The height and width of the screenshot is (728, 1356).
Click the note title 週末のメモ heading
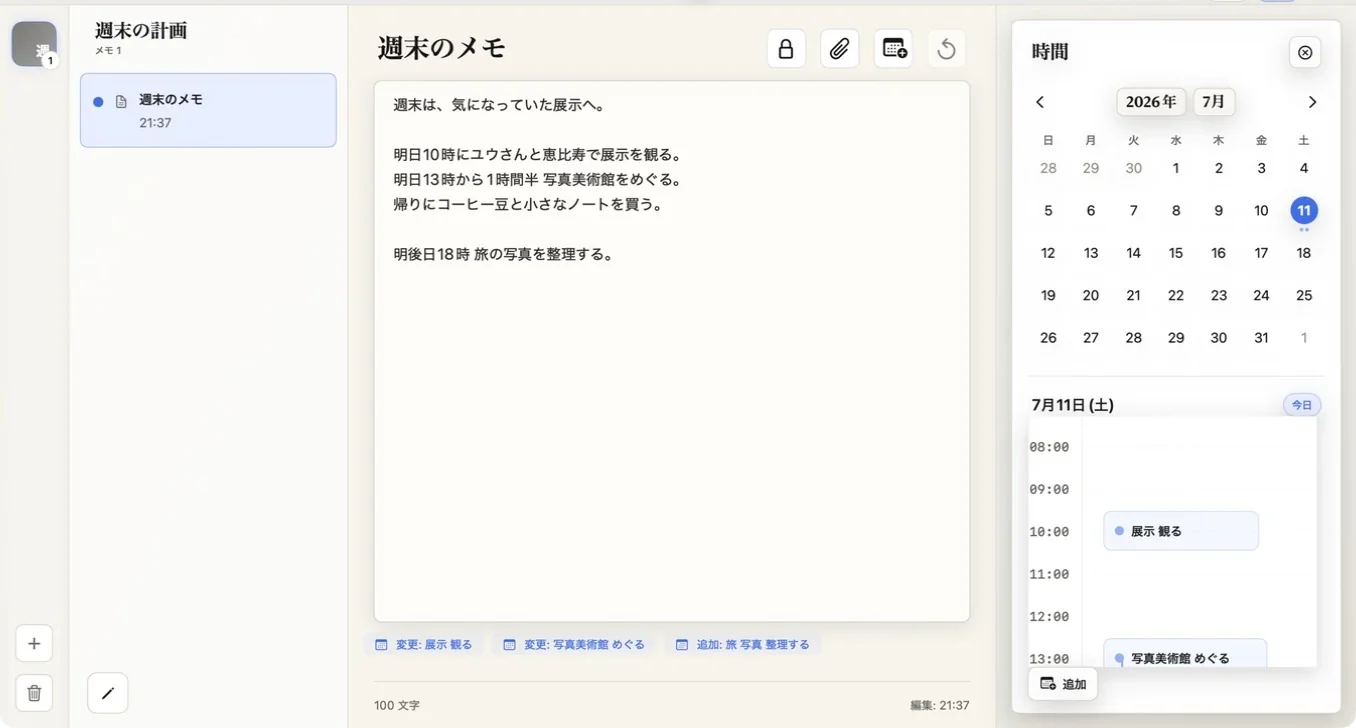(442, 48)
